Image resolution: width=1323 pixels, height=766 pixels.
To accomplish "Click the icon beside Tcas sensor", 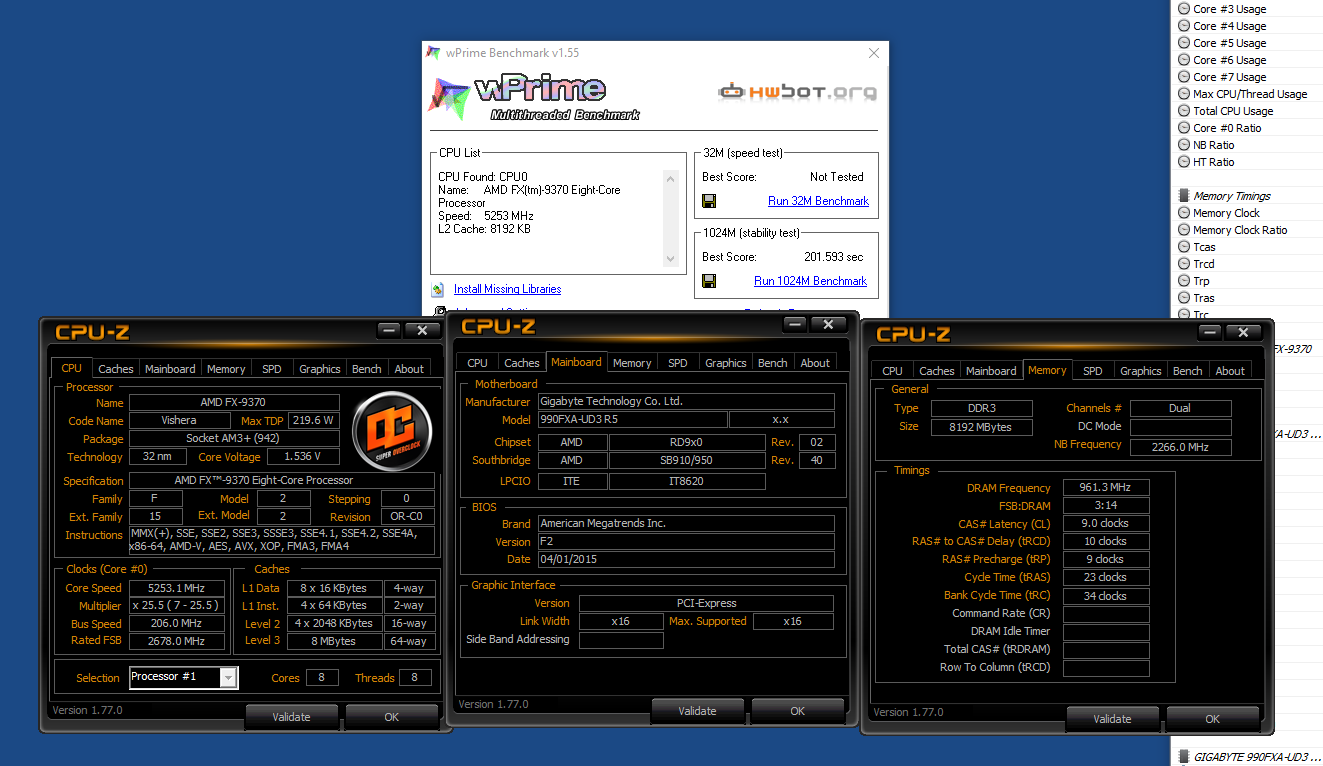I will click(x=1184, y=247).
